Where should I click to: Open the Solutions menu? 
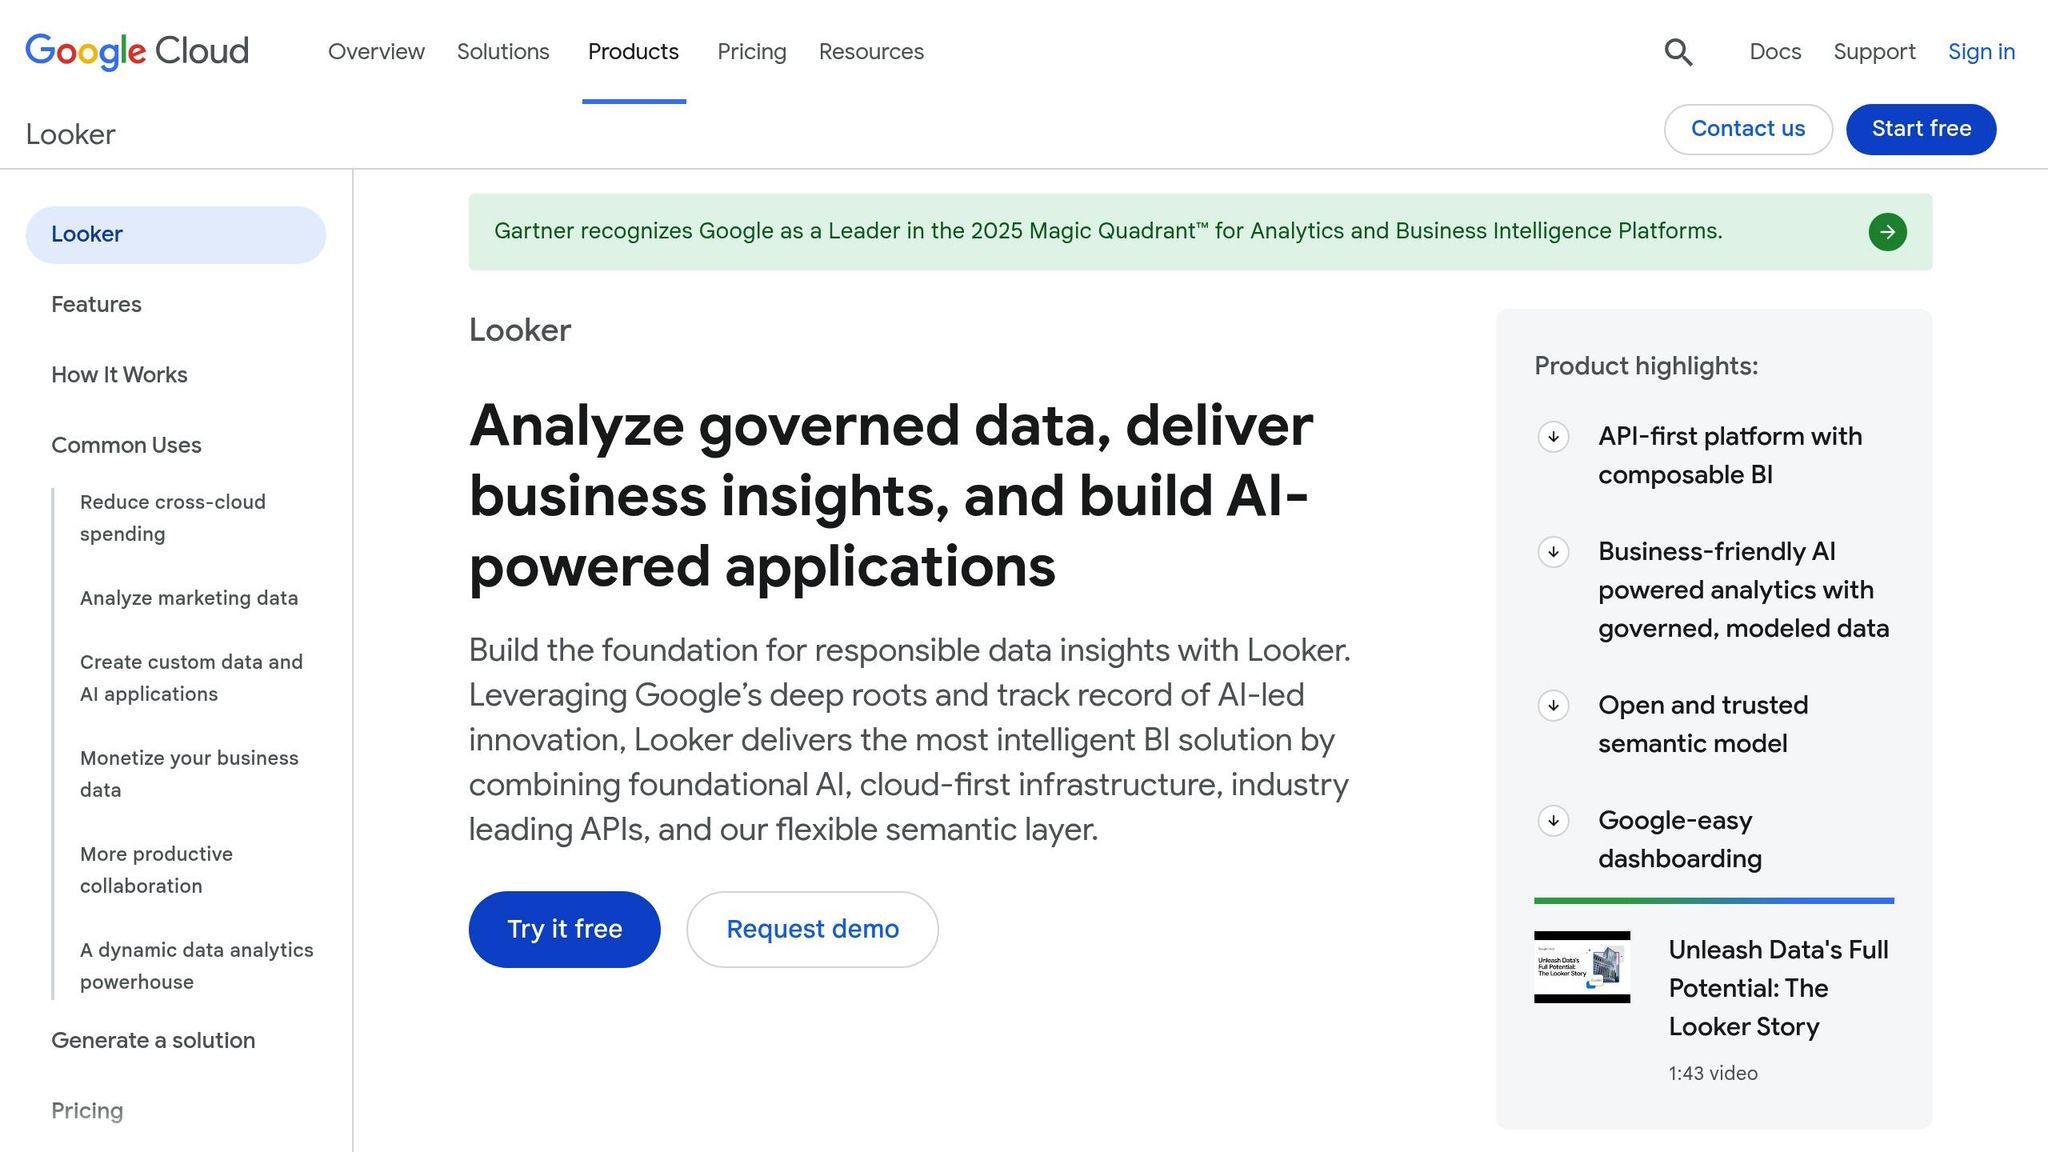(503, 51)
